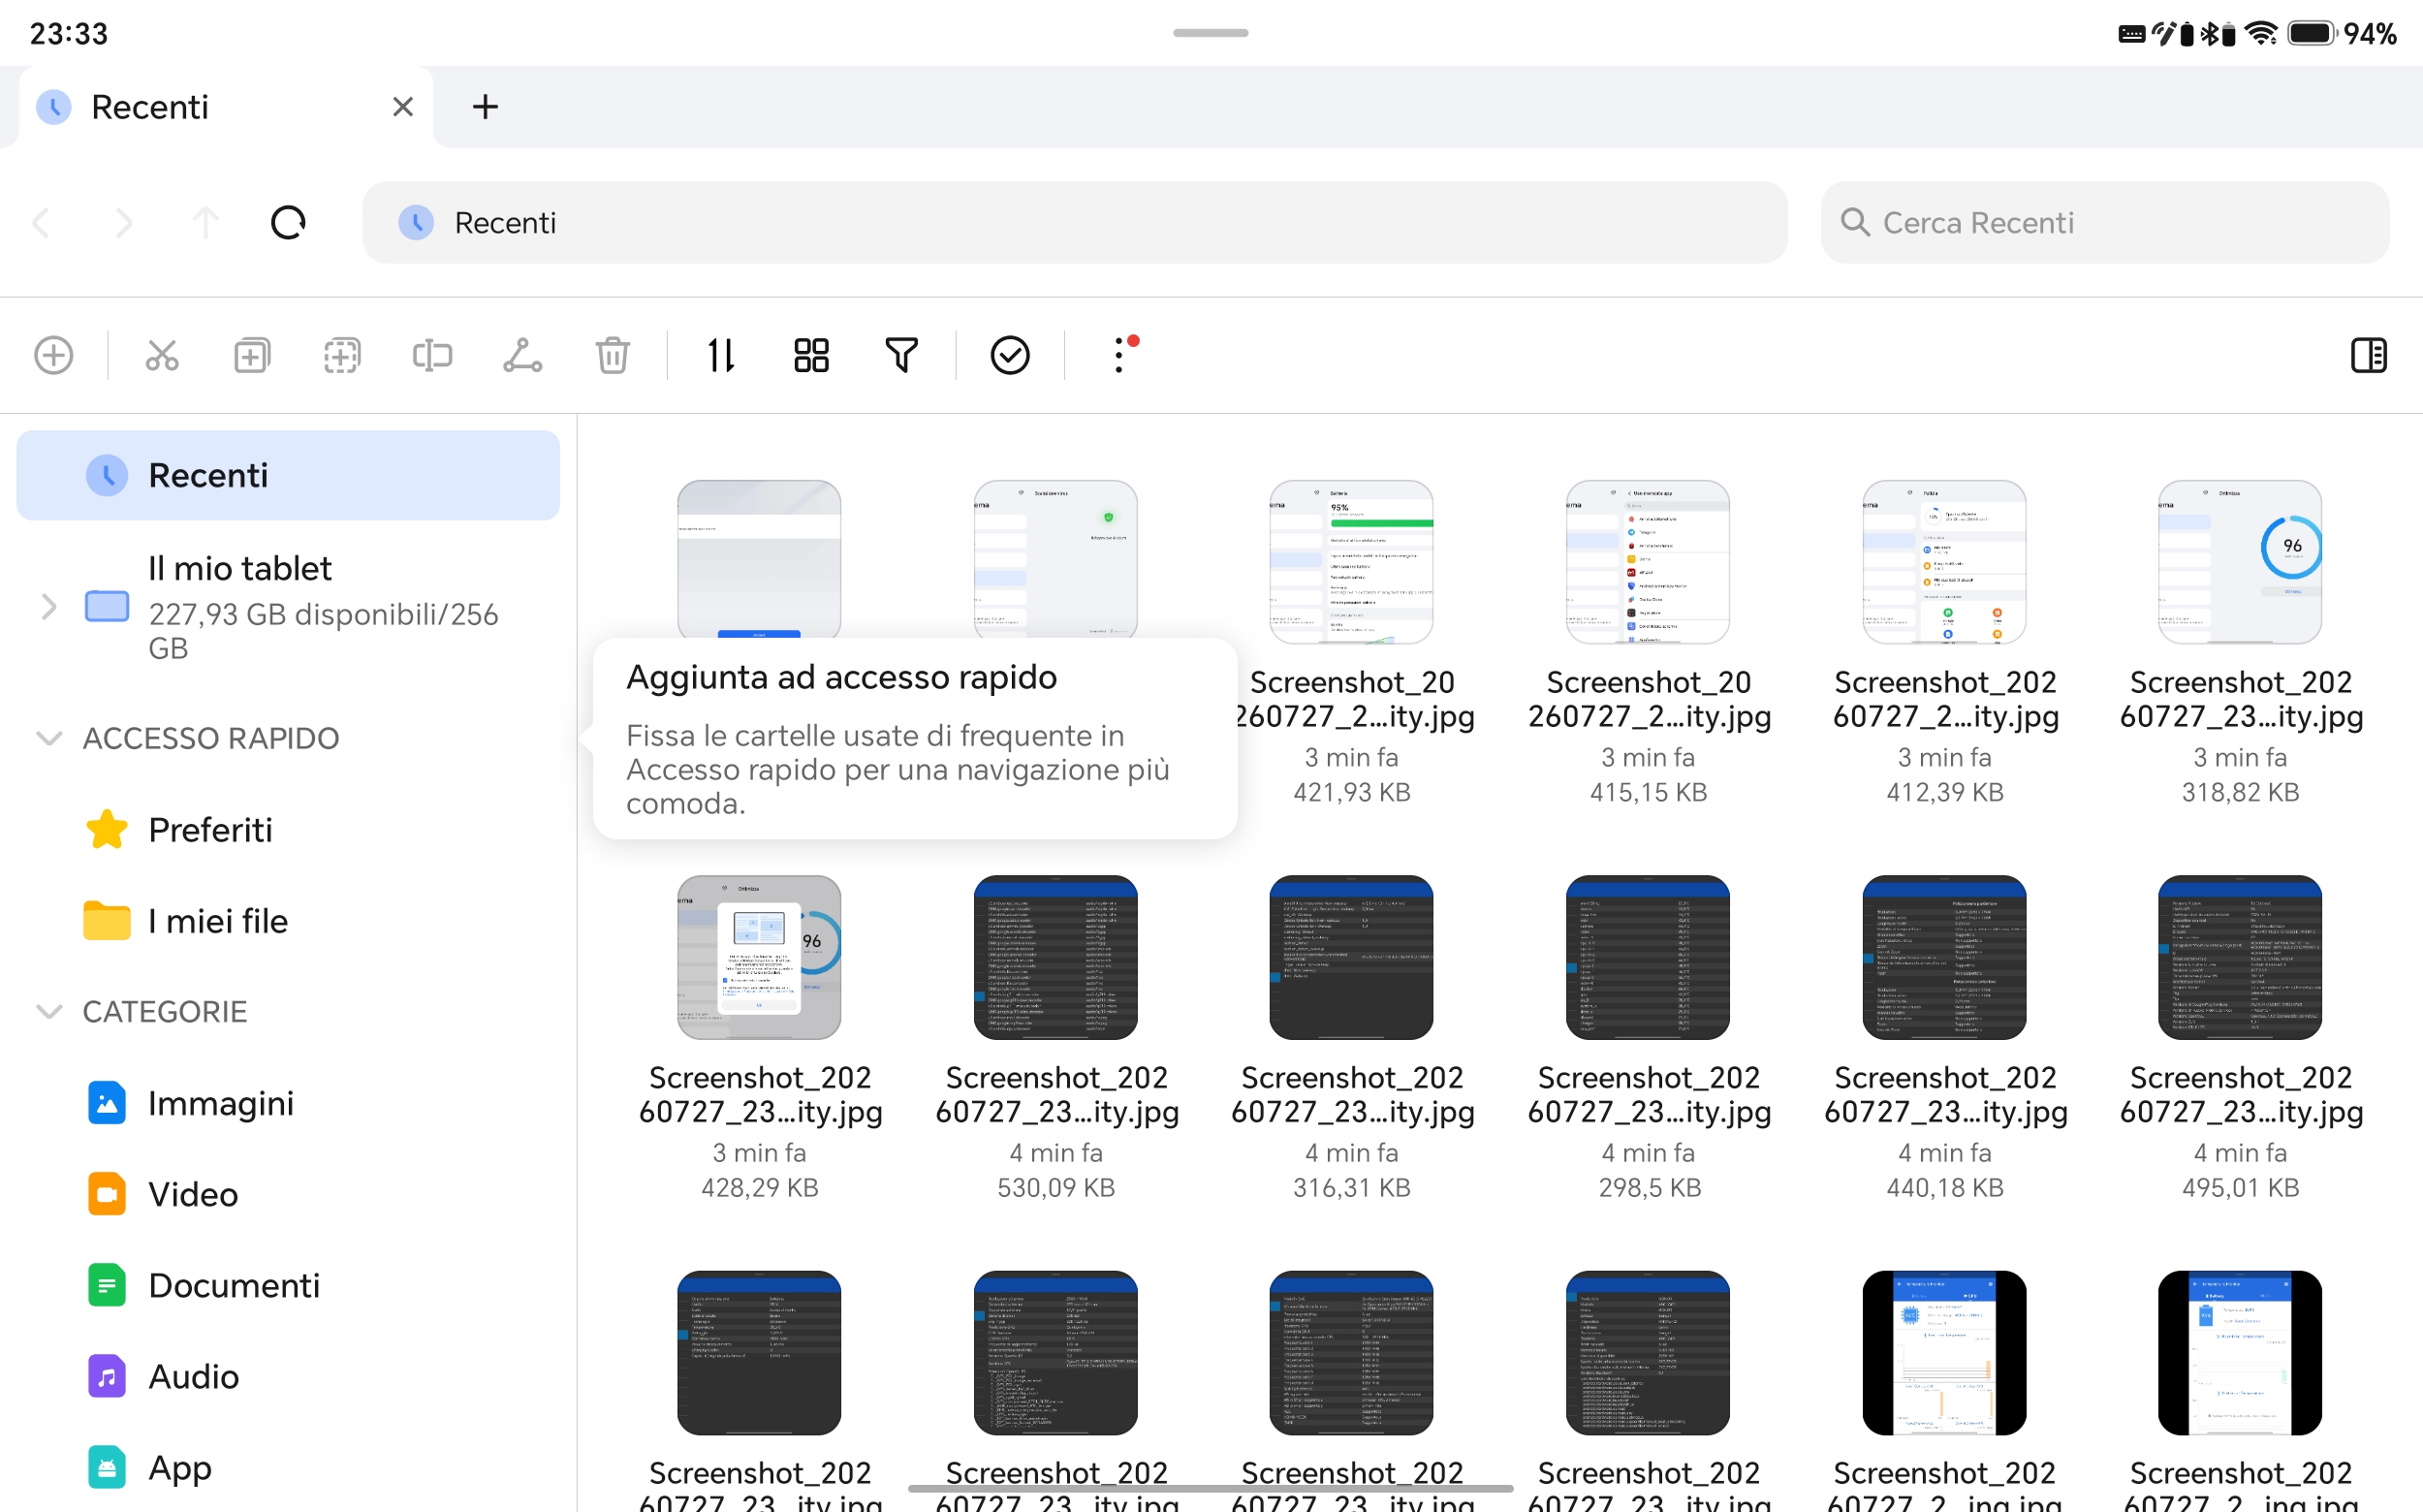Click the Recenti address path bar
This screenshot has height=1512, width=2423.
pyautogui.click(x=1074, y=222)
